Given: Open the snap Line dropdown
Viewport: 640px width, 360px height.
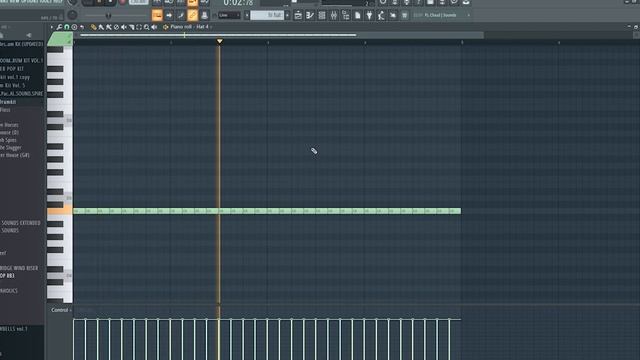Looking at the screenshot, I should point(229,15).
